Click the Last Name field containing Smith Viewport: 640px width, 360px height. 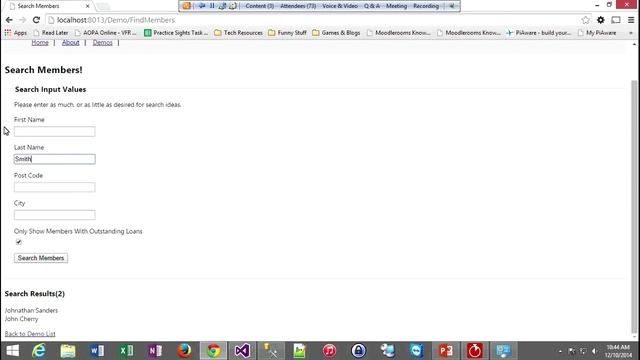(x=55, y=159)
